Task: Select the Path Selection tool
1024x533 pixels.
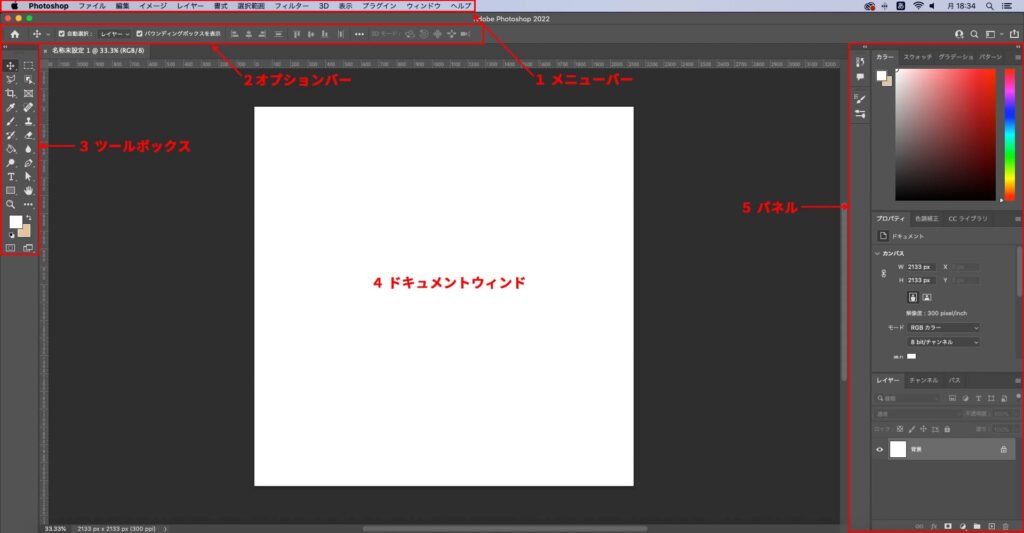Action: click(x=29, y=177)
